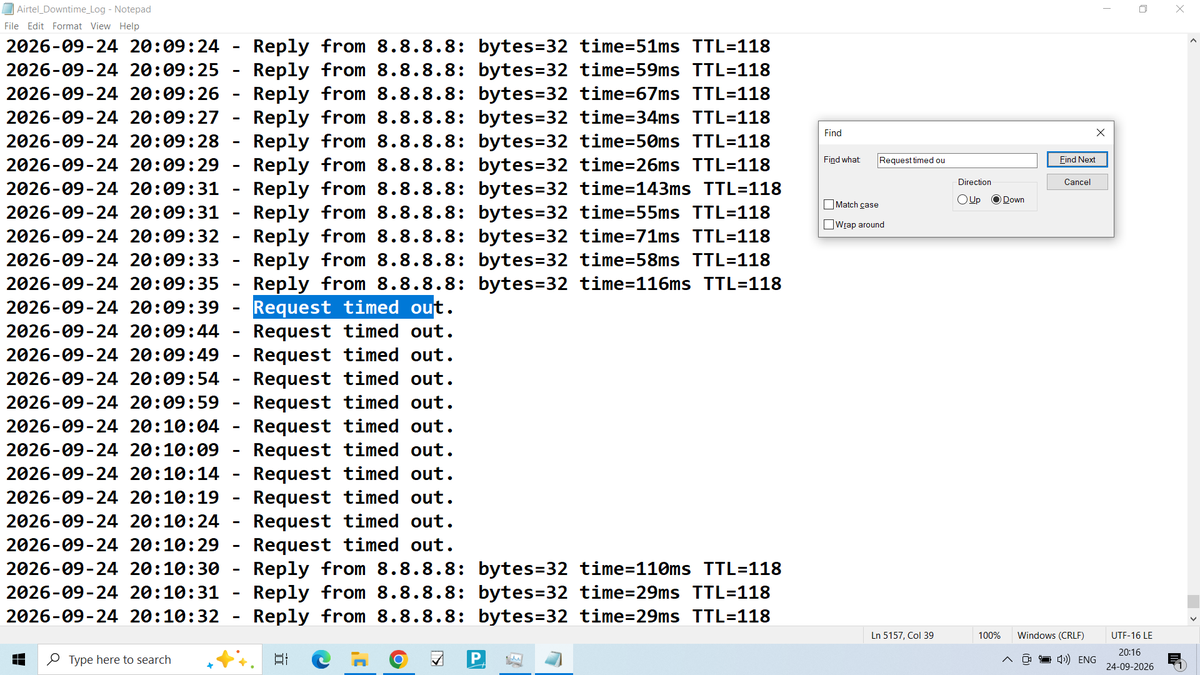The width and height of the screenshot is (1200, 675).
Task: Click the 20:10:19 Request timed out line
Action: point(230,498)
